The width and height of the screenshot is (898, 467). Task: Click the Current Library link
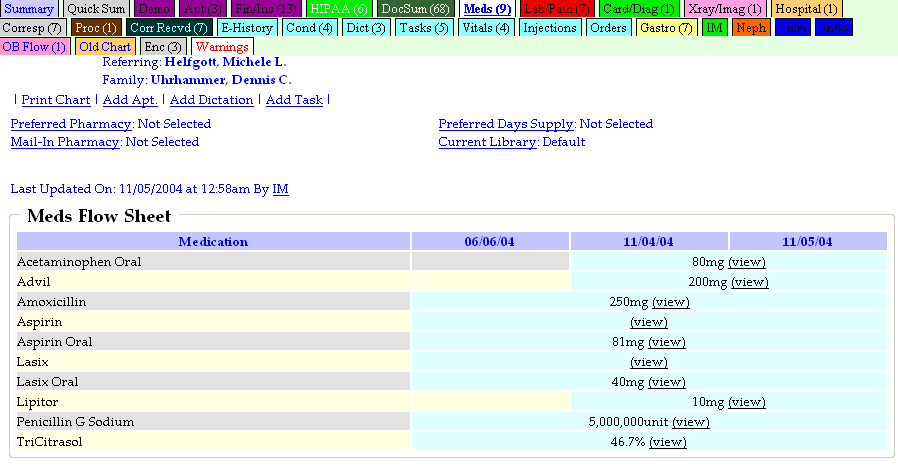click(487, 142)
